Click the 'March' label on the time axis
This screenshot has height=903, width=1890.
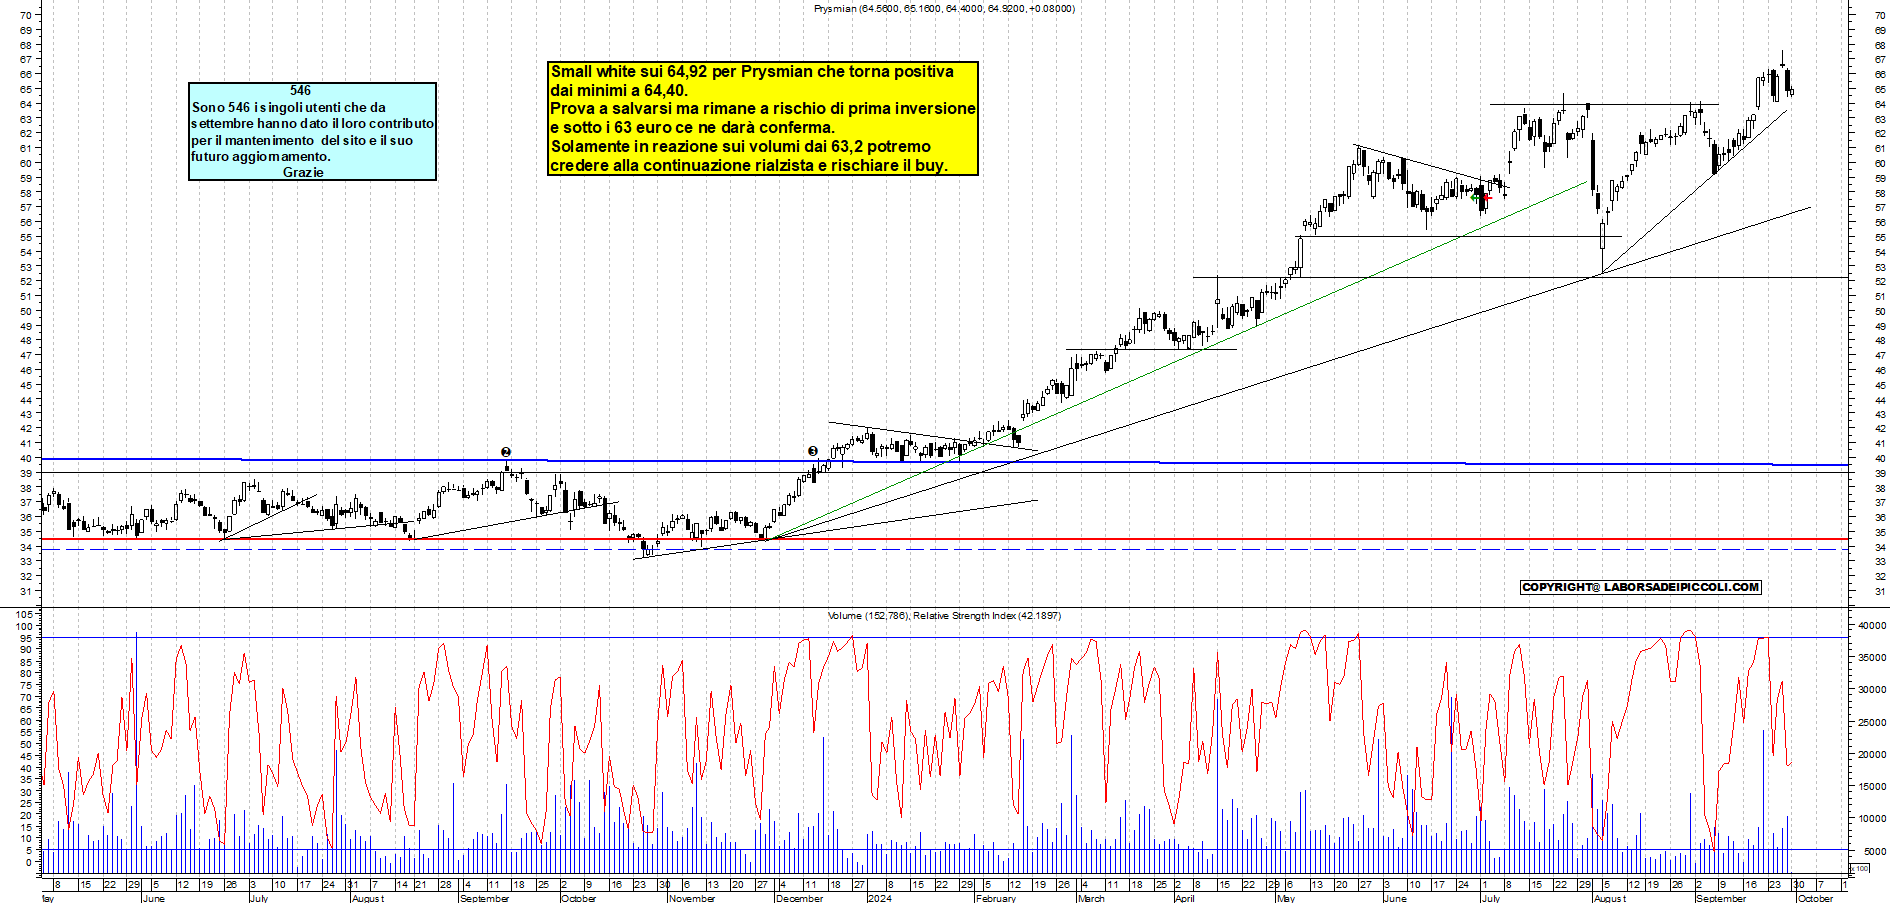coord(1091,898)
